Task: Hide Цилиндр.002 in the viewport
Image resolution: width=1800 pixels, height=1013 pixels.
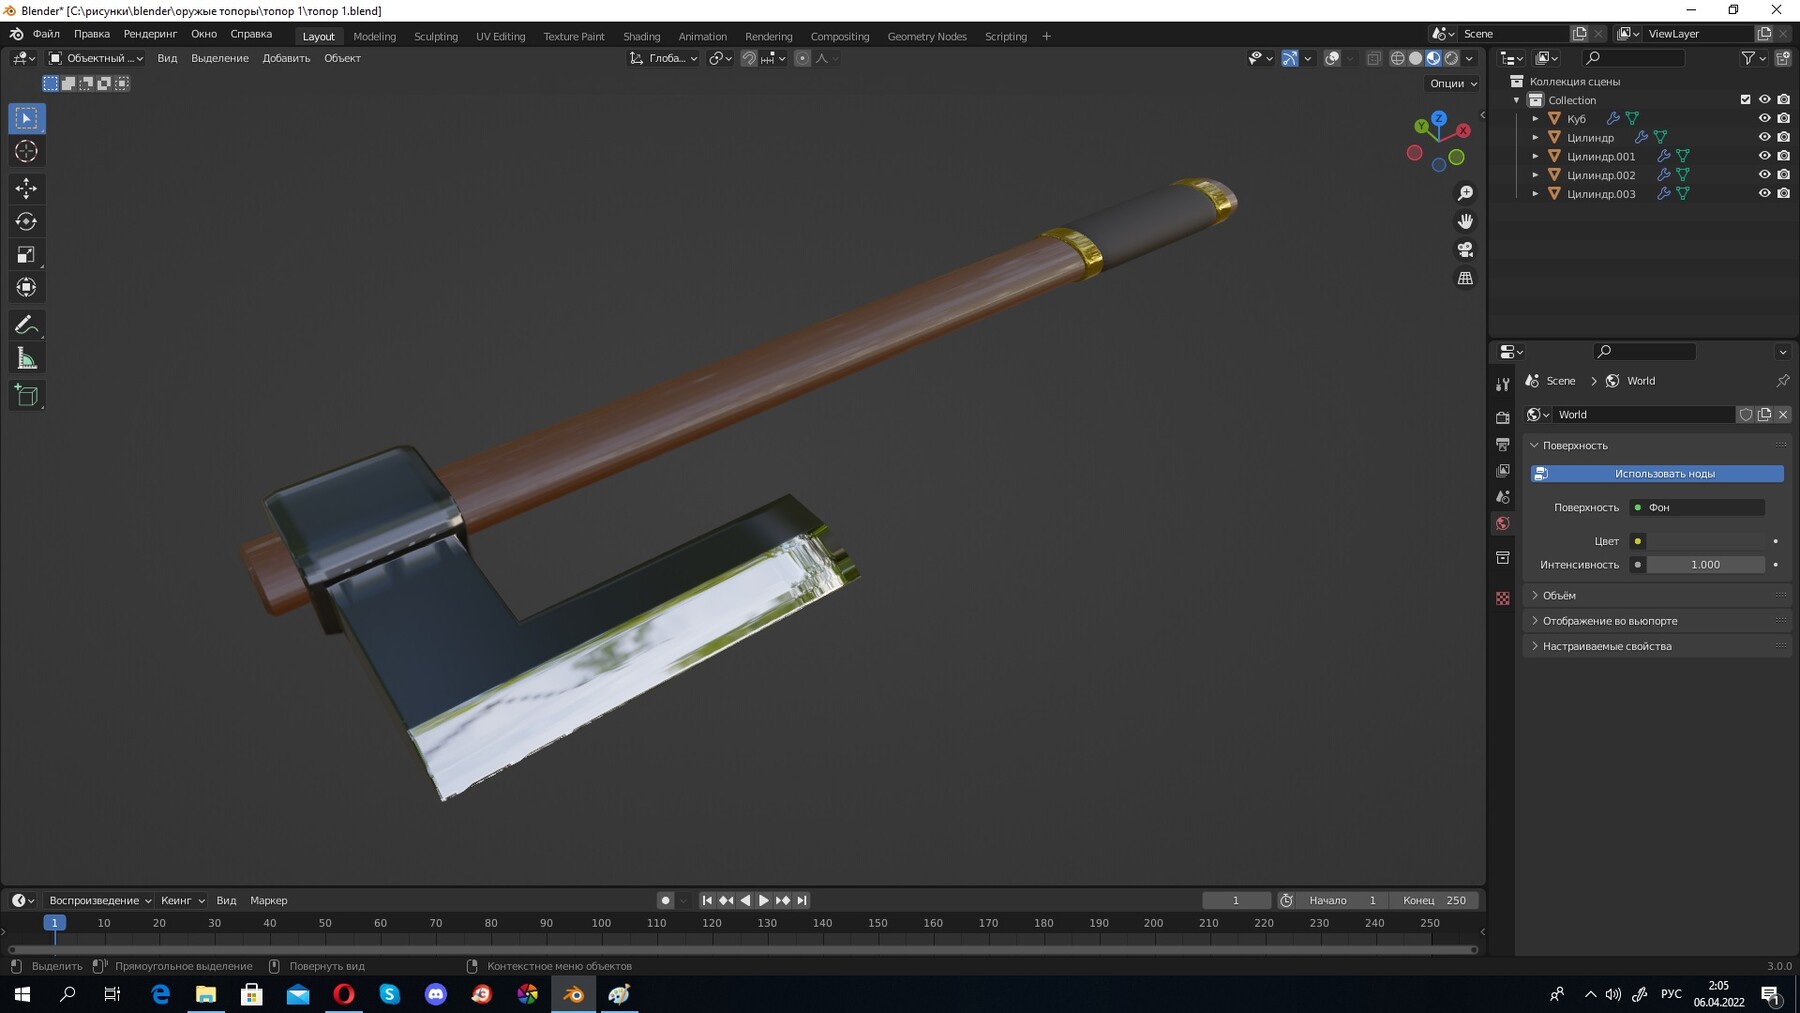Action: pyautogui.click(x=1765, y=174)
